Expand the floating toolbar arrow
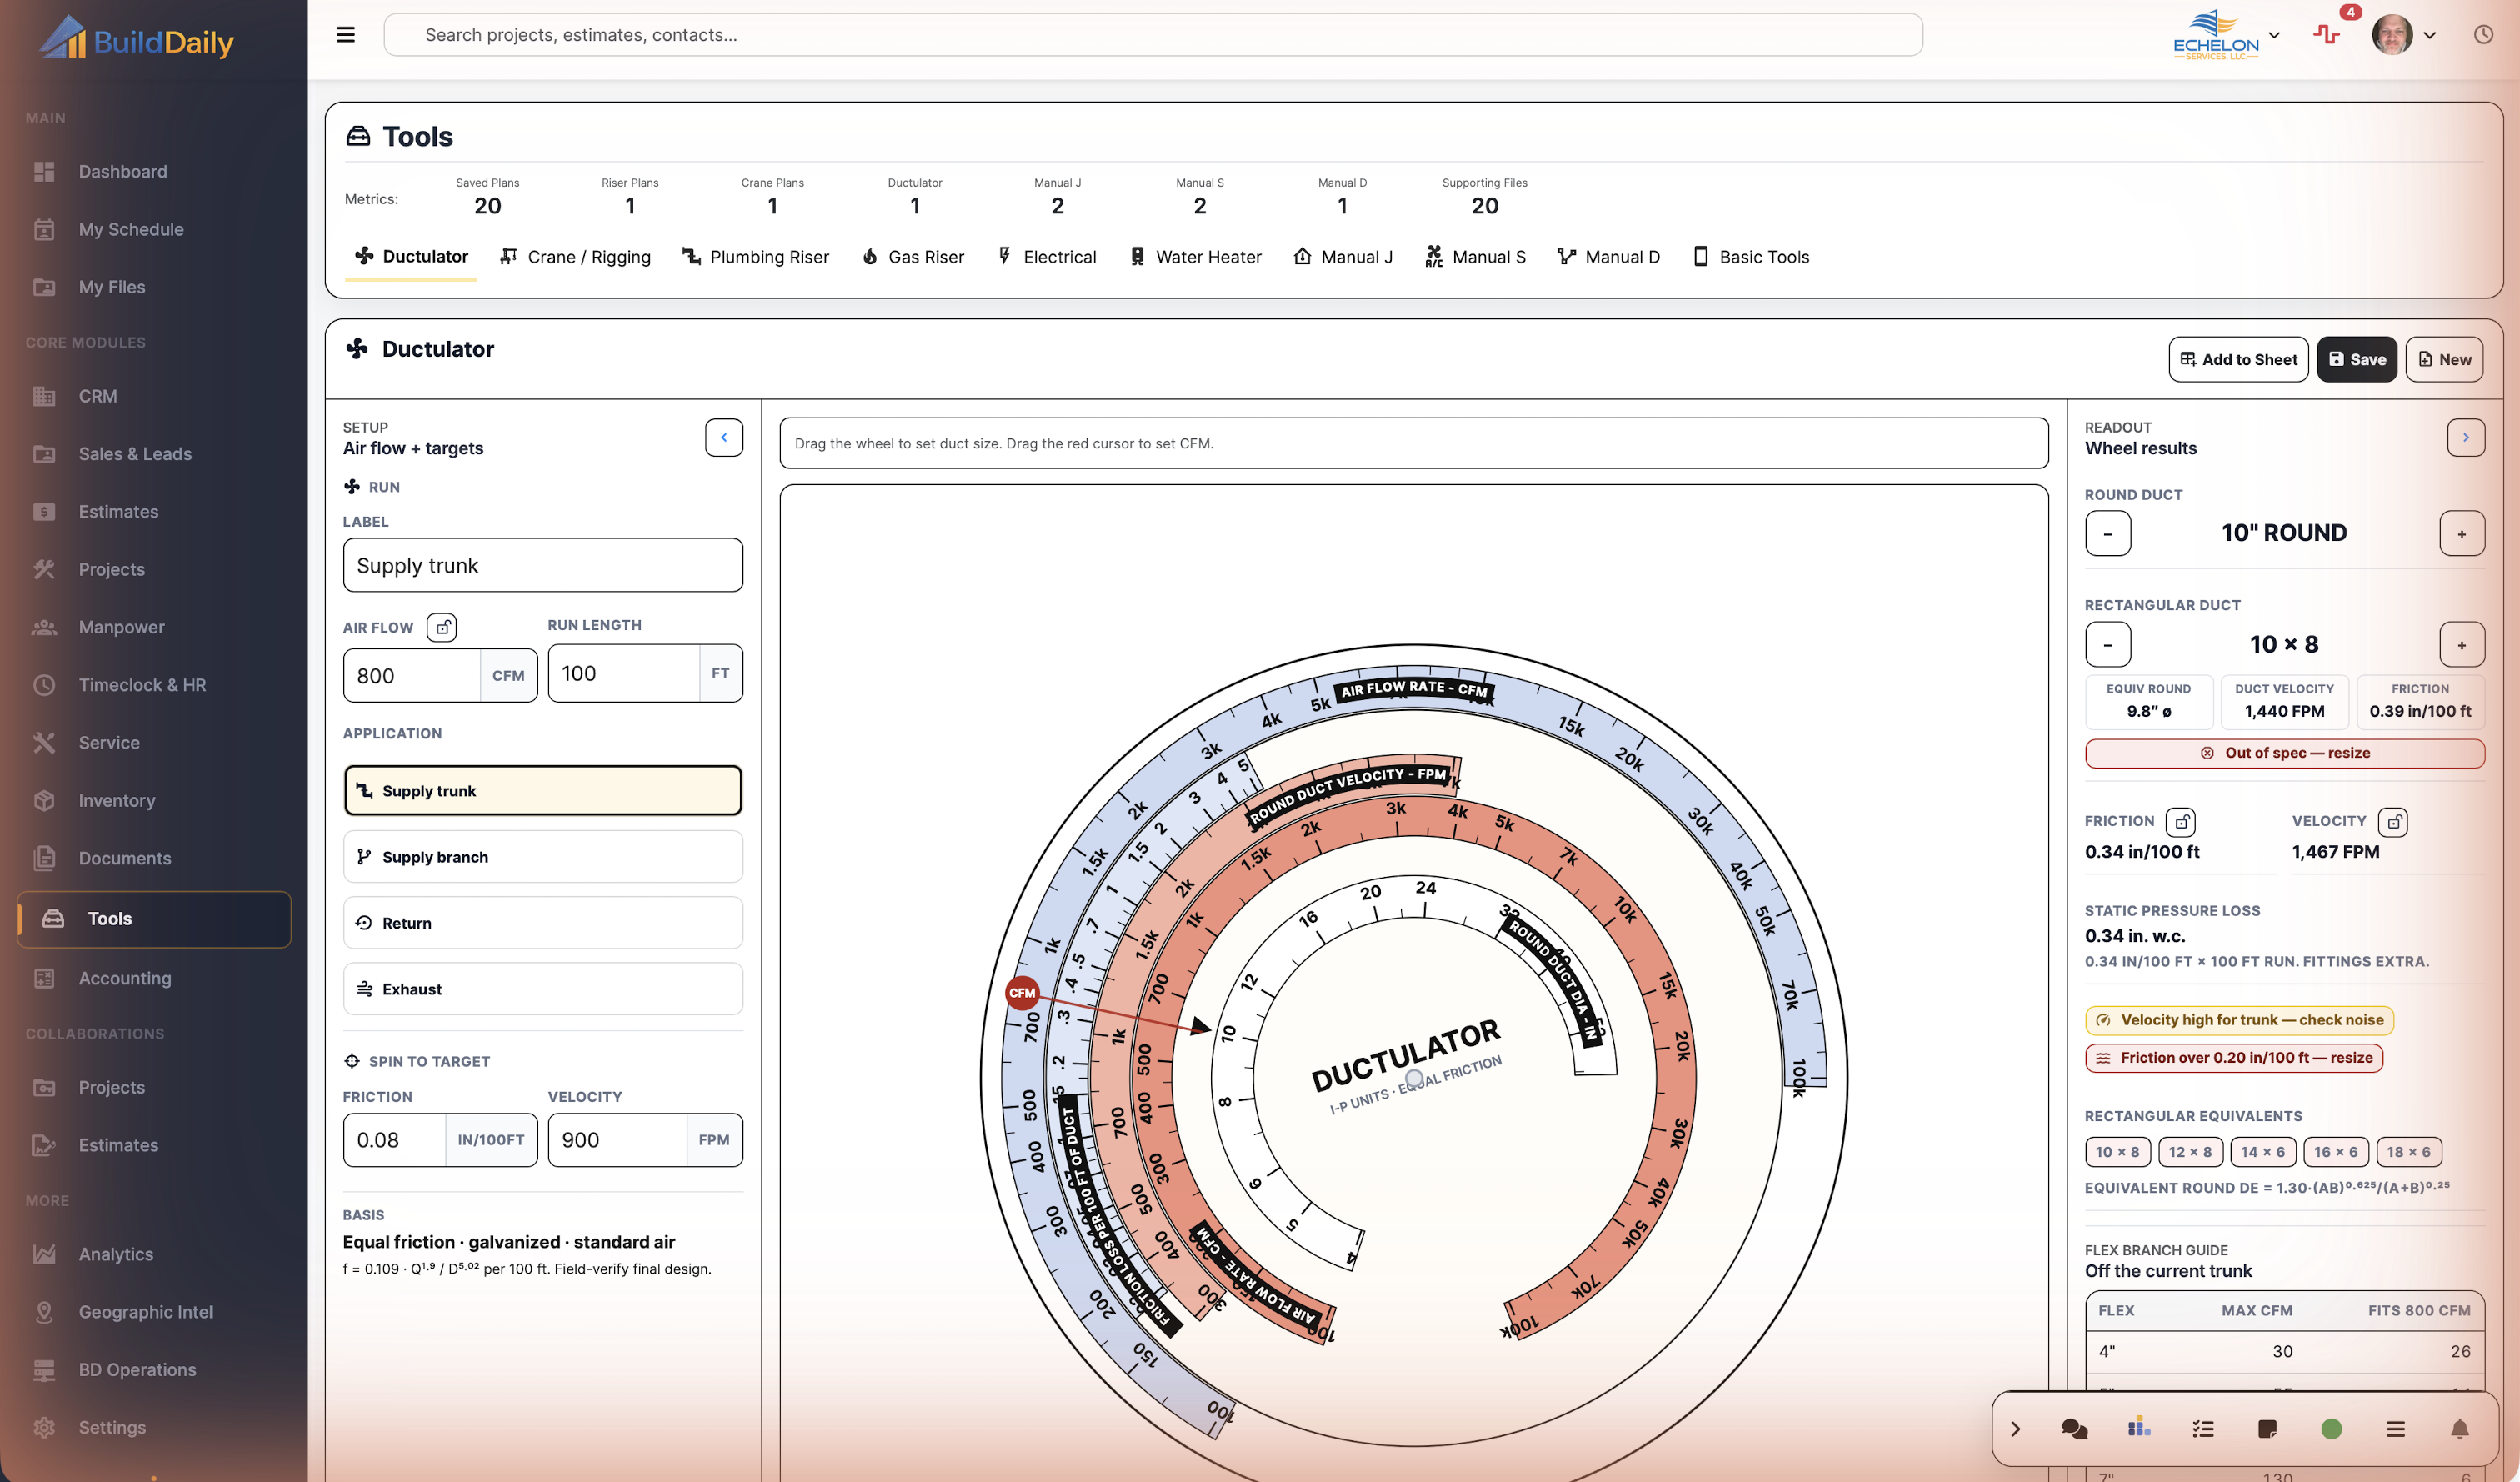 pos(2015,1429)
